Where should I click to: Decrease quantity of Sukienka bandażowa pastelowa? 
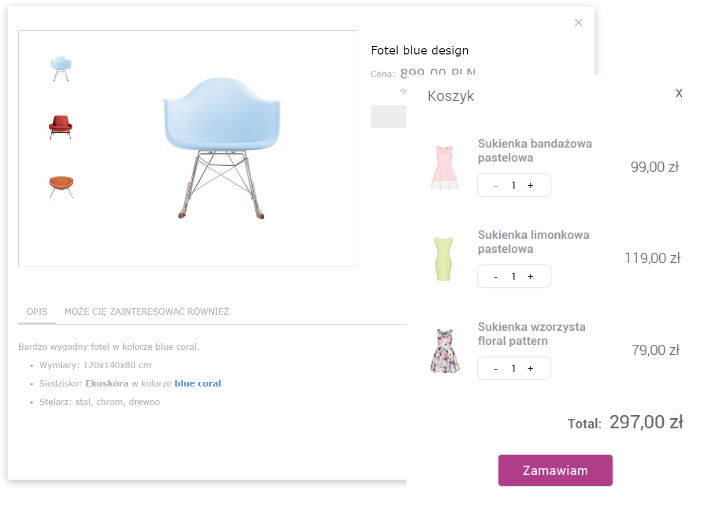point(496,185)
